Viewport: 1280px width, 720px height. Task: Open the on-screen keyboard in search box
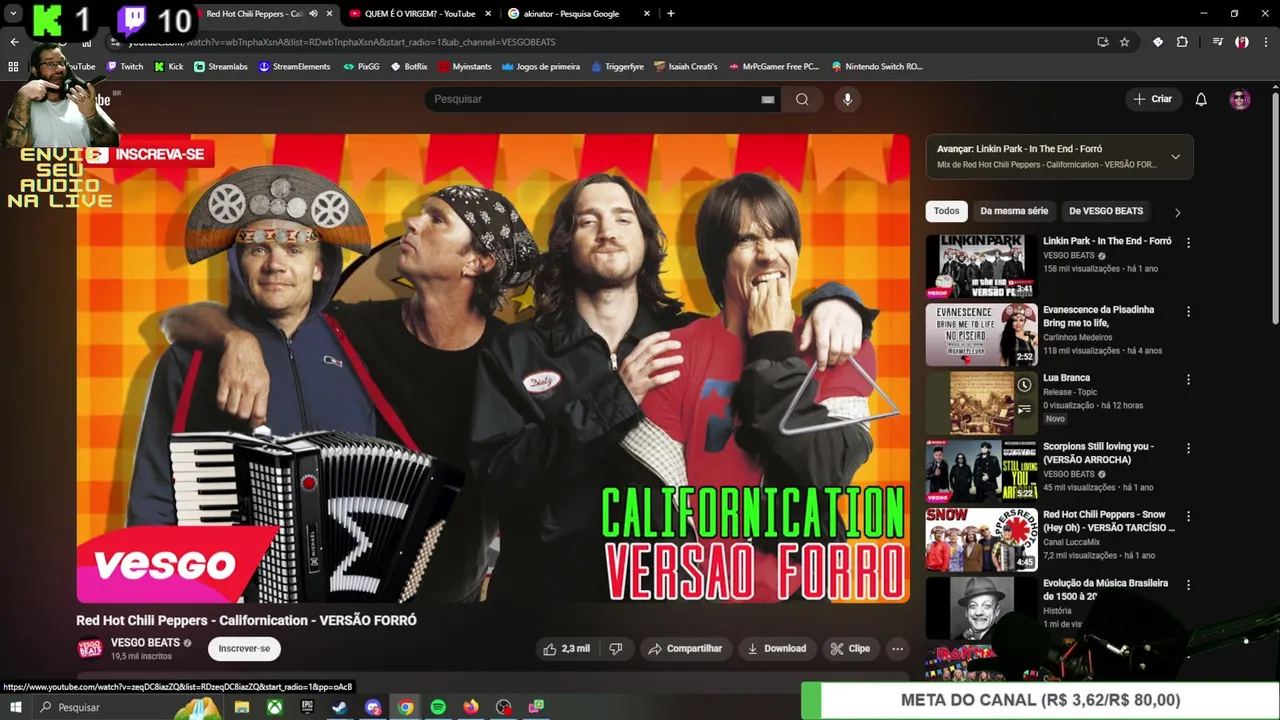(768, 99)
